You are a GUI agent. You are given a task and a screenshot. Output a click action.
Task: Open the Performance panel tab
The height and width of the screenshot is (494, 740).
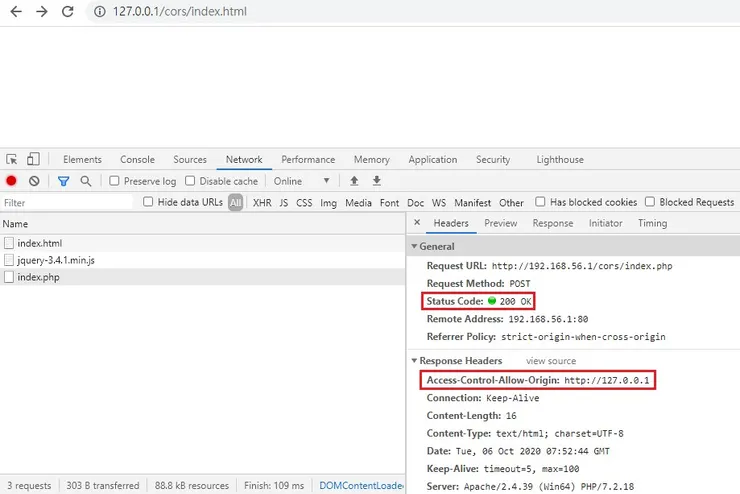pyautogui.click(x=308, y=159)
